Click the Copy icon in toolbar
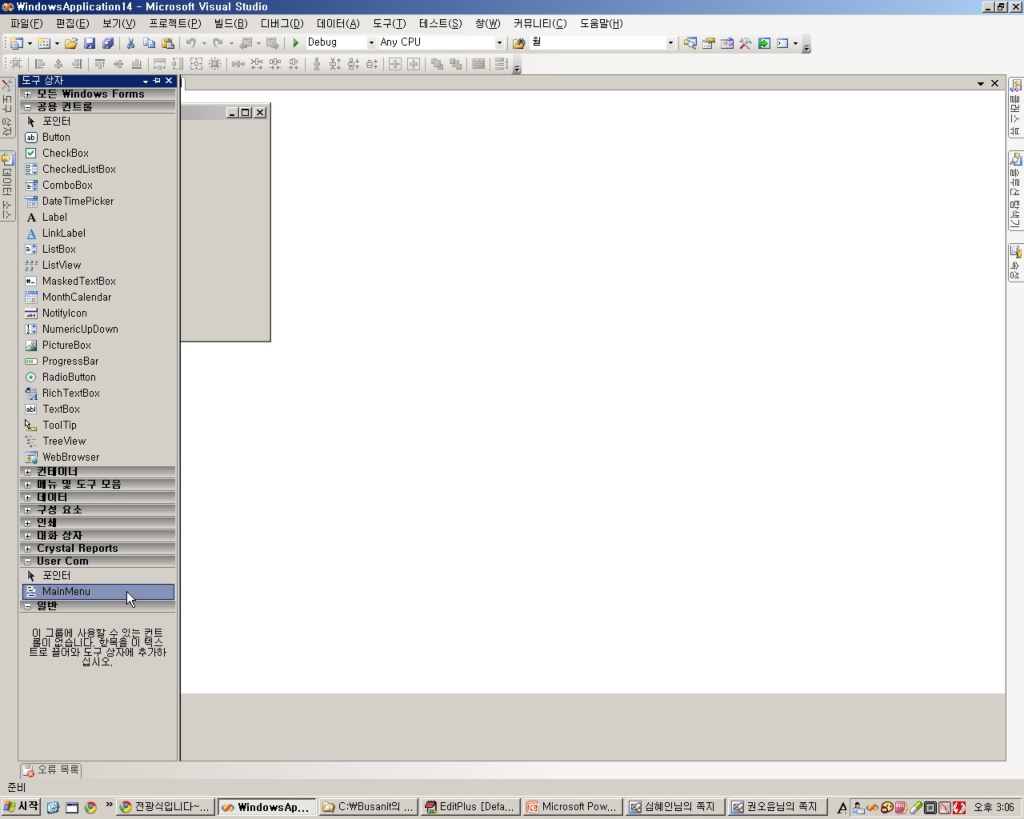Image resolution: width=1024 pixels, height=819 pixels. pyautogui.click(x=149, y=43)
